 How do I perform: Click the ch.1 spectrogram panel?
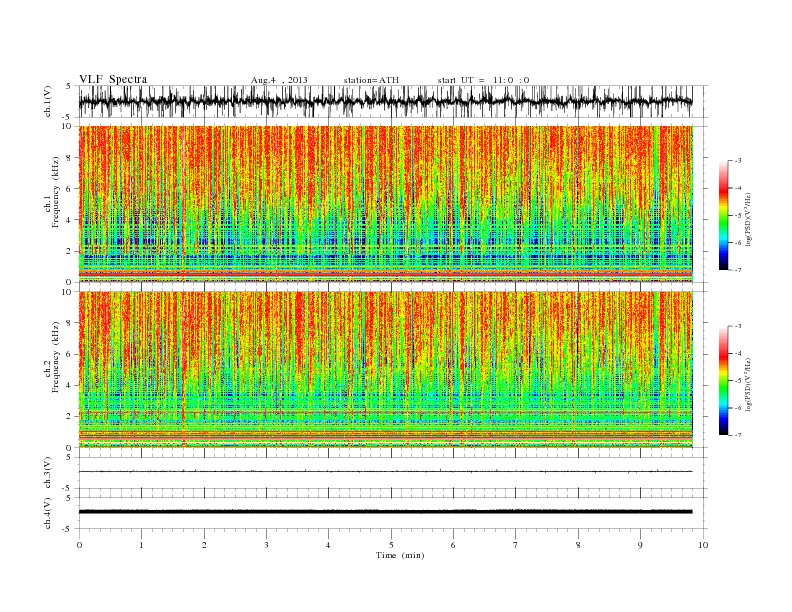(385, 204)
